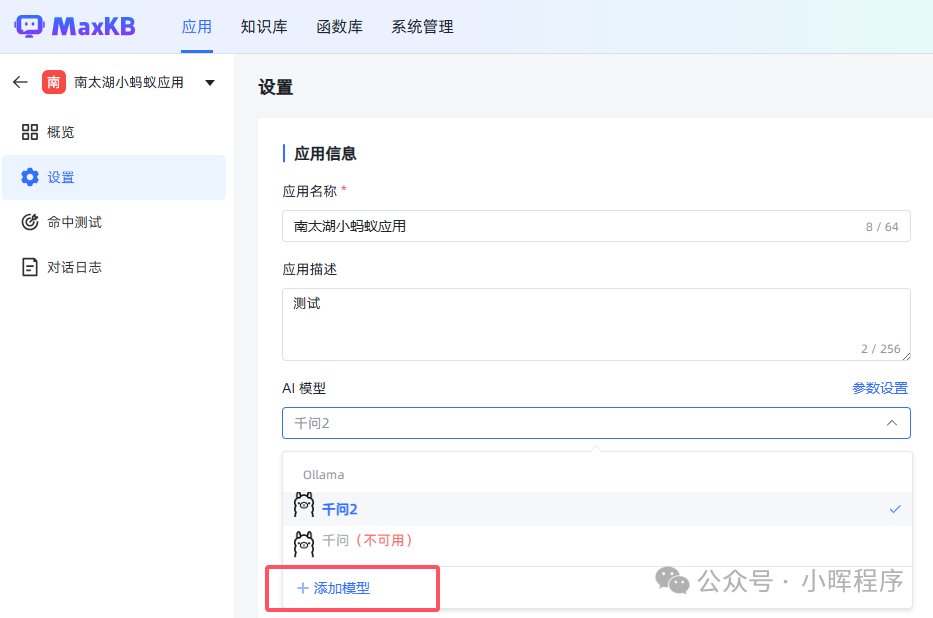
Task: Select the 千问2 model option
Action: [x=597, y=509]
